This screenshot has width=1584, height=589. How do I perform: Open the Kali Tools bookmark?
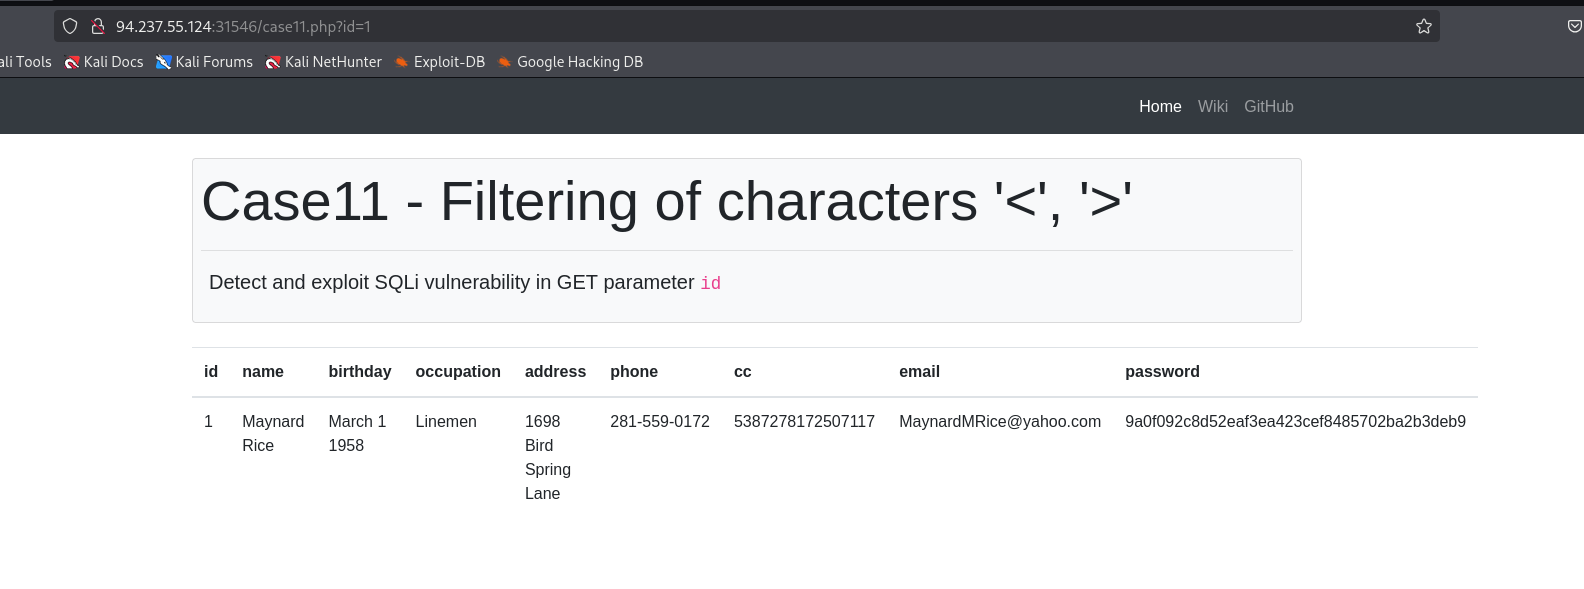(26, 62)
